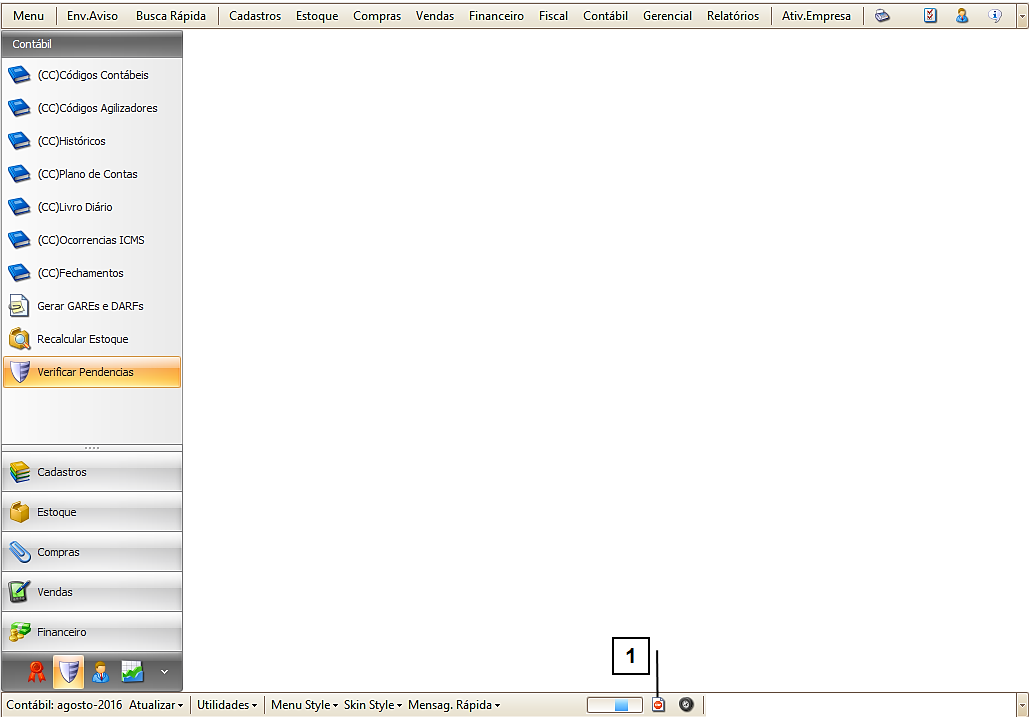Expand the Skin Style dropdown

click(373, 705)
